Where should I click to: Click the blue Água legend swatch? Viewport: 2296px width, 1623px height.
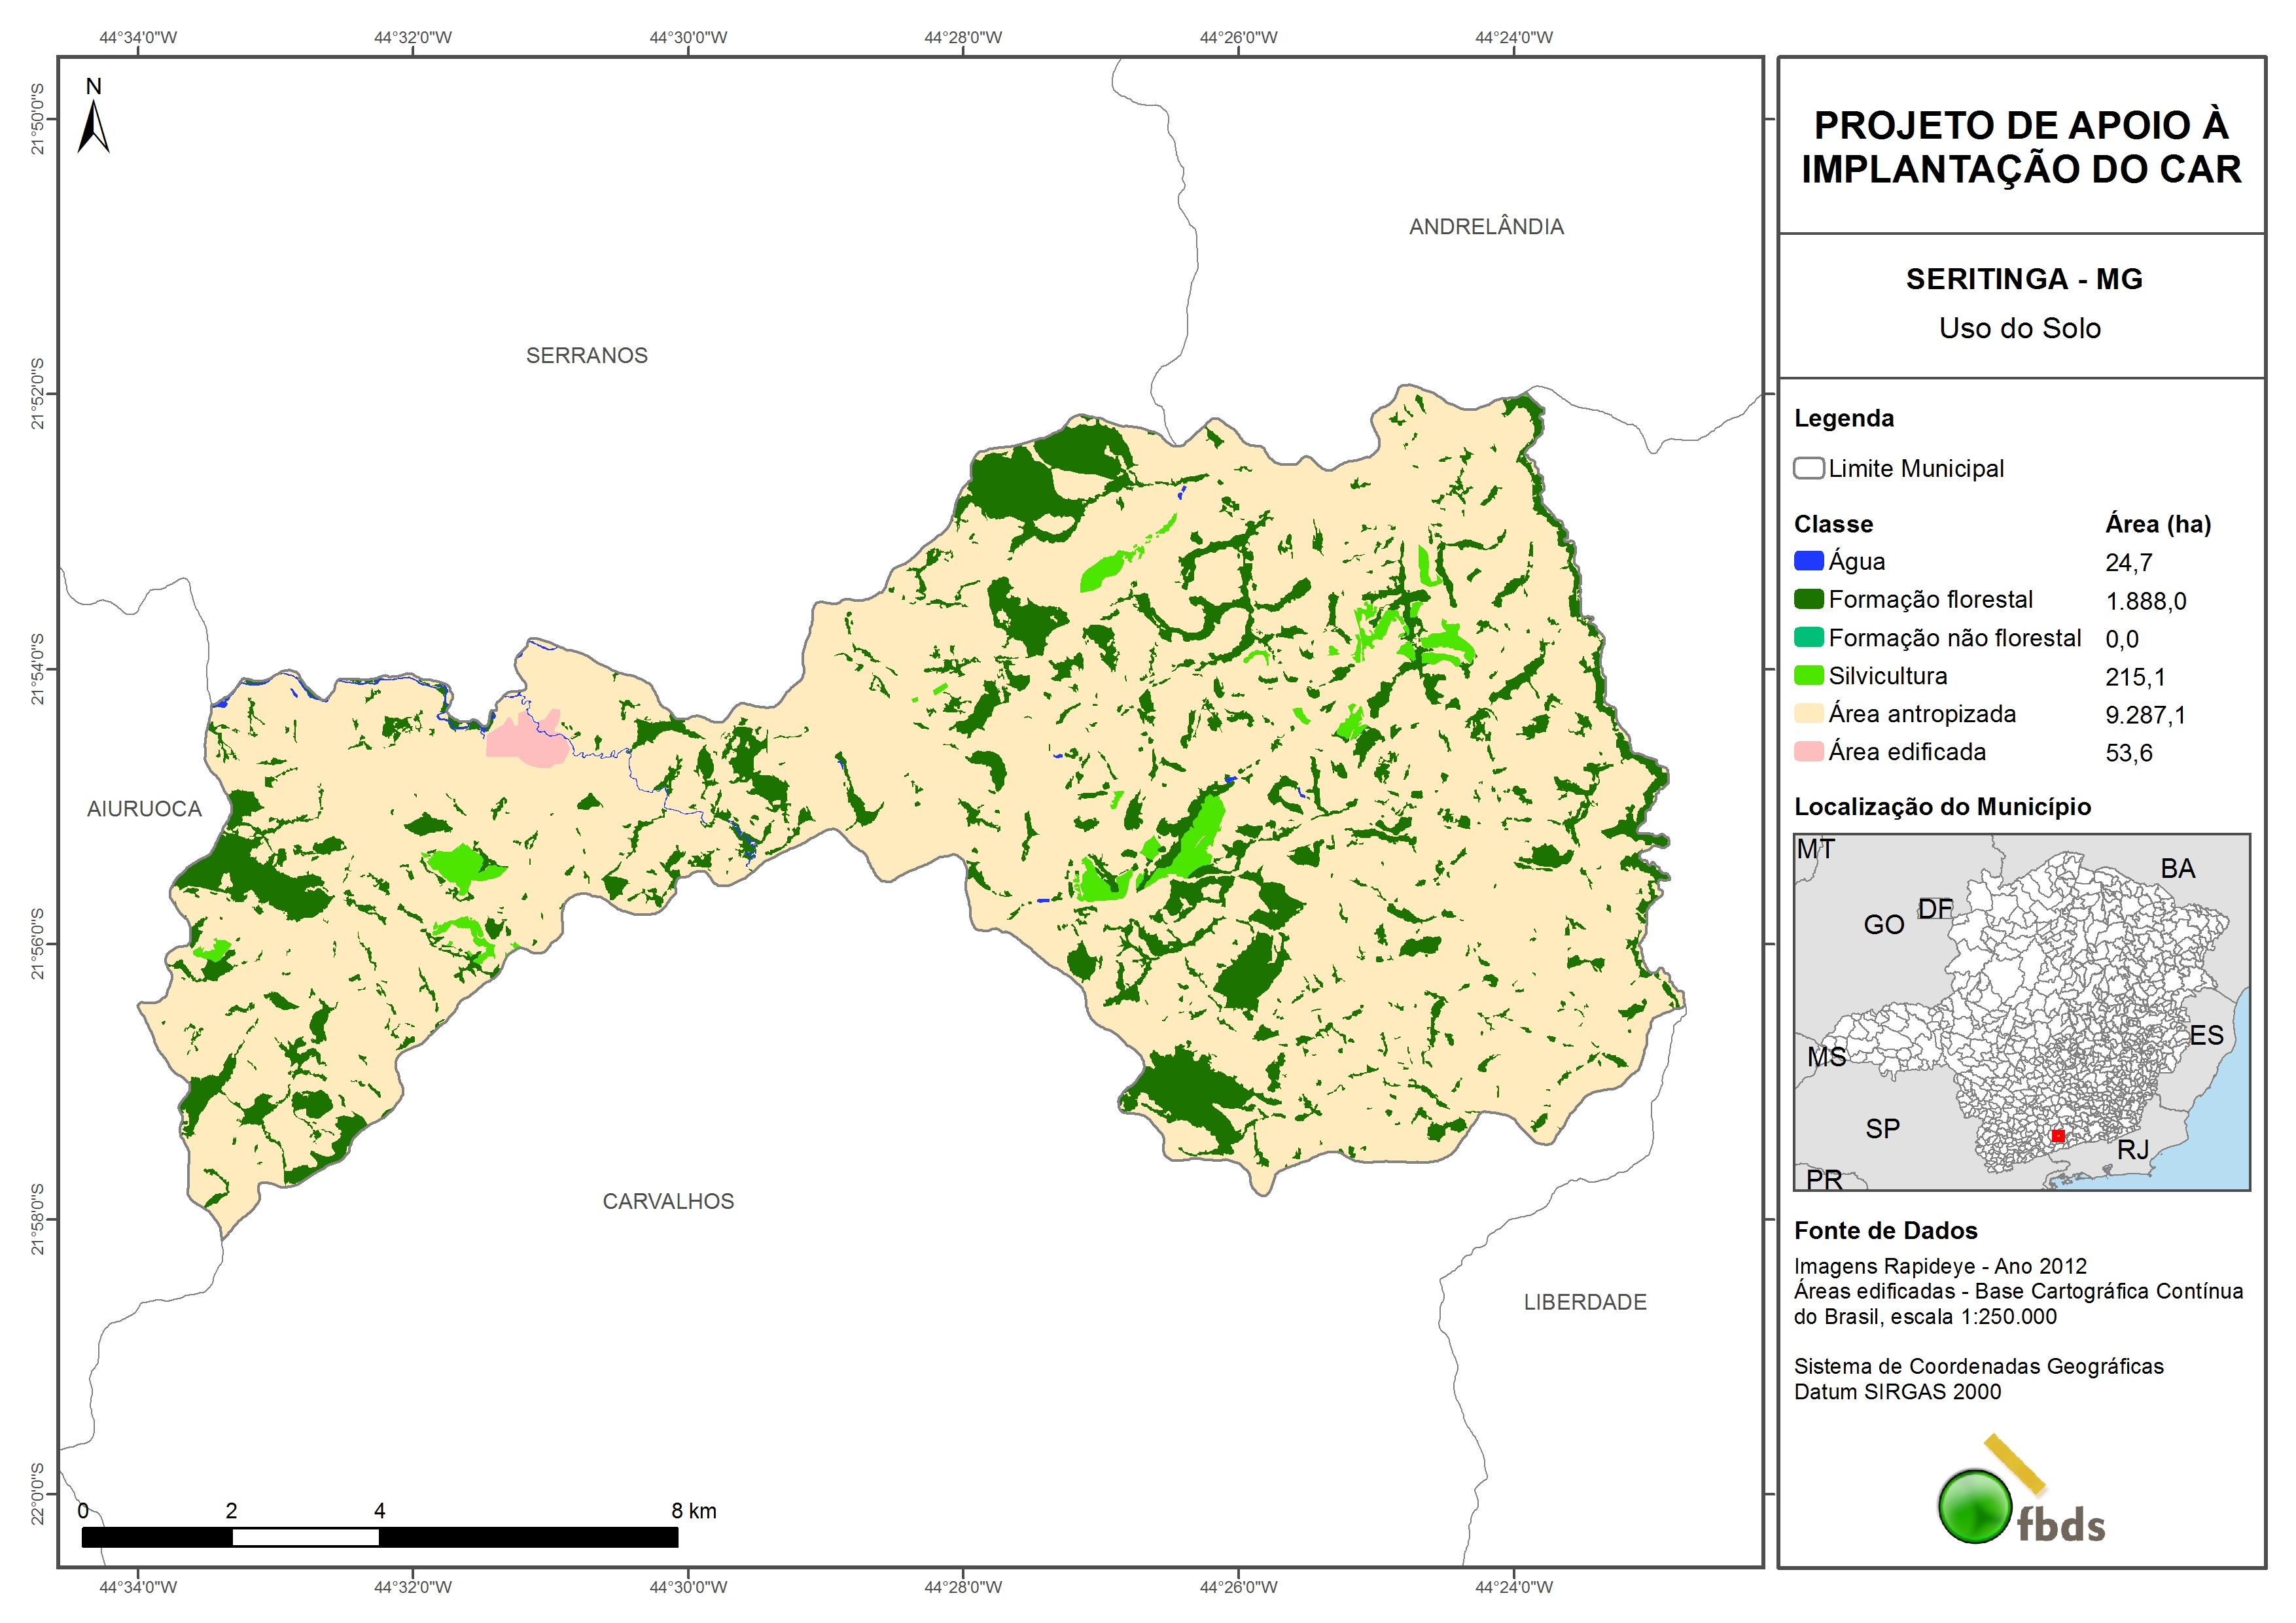tap(1808, 561)
